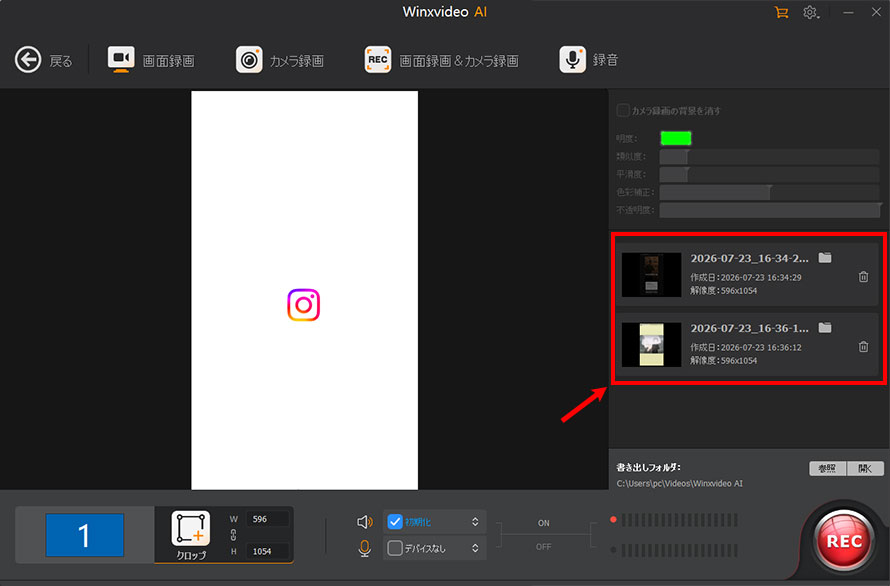Adjust the 色彩補正 slider
This screenshot has width=890, height=586.
(769, 192)
